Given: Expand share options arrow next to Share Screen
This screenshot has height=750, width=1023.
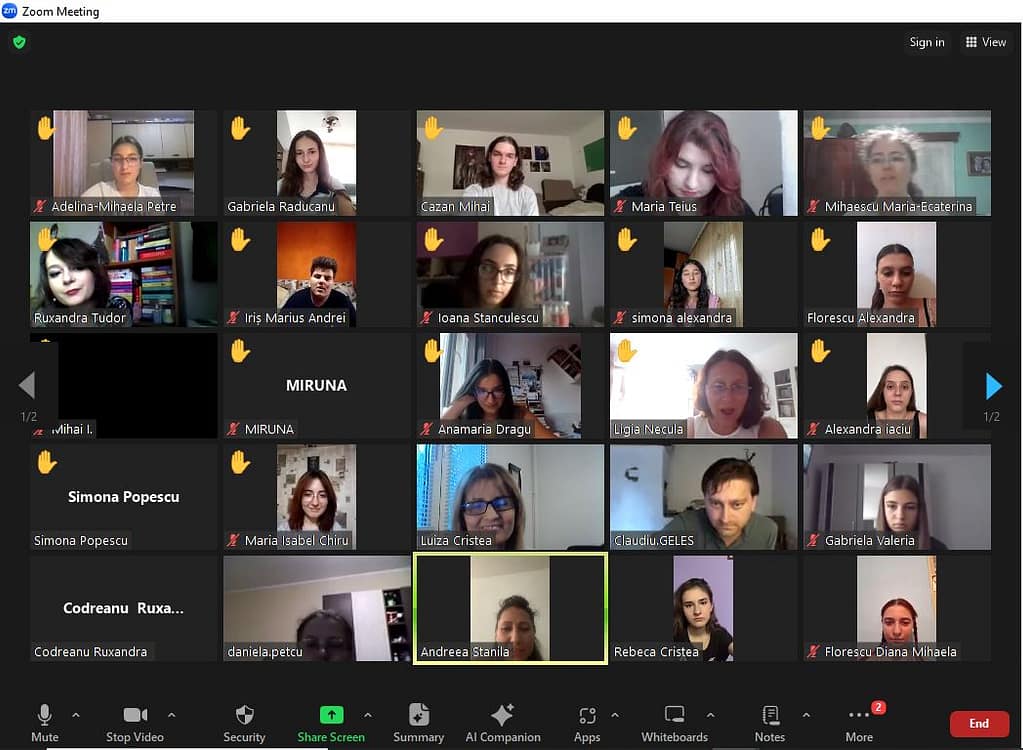Looking at the screenshot, I should click(368, 715).
